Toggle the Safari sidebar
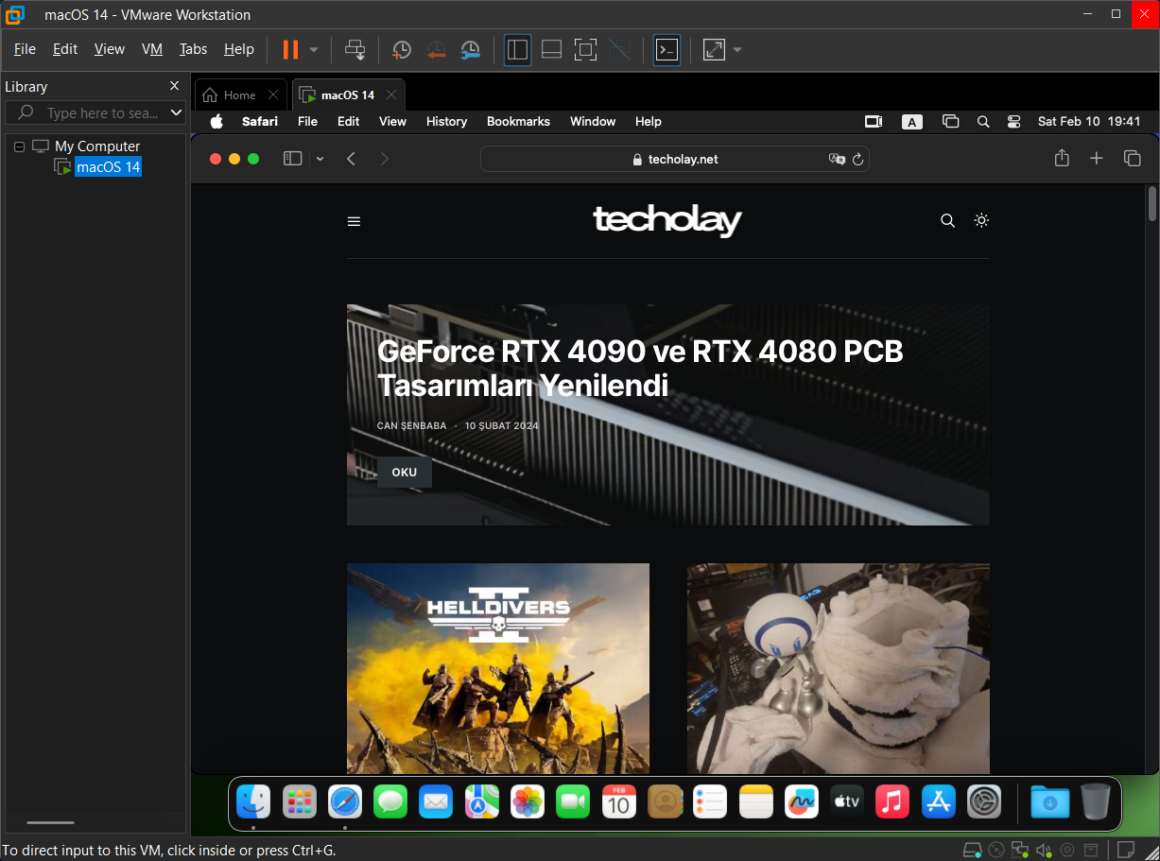This screenshot has width=1160, height=861. (x=293, y=158)
